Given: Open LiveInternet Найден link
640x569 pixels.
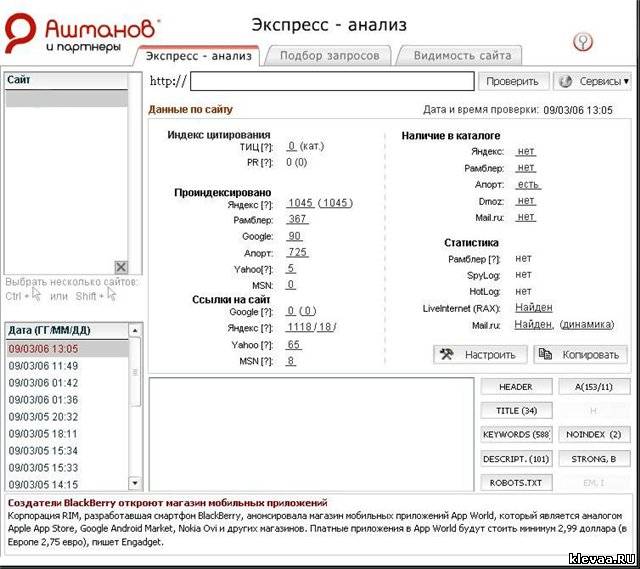Looking at the screenshot, I should tap(533, 308).
